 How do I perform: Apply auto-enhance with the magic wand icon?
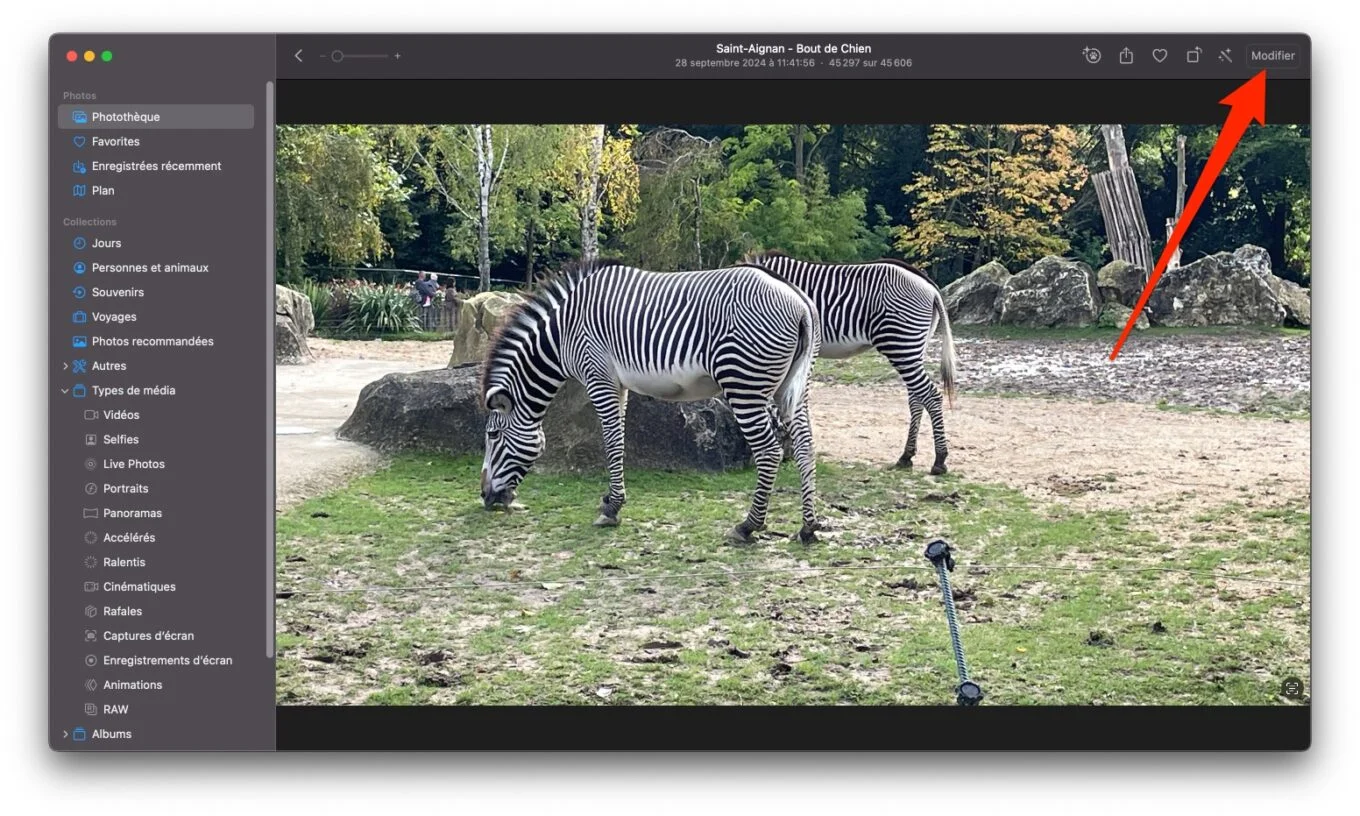[1225, 56]
